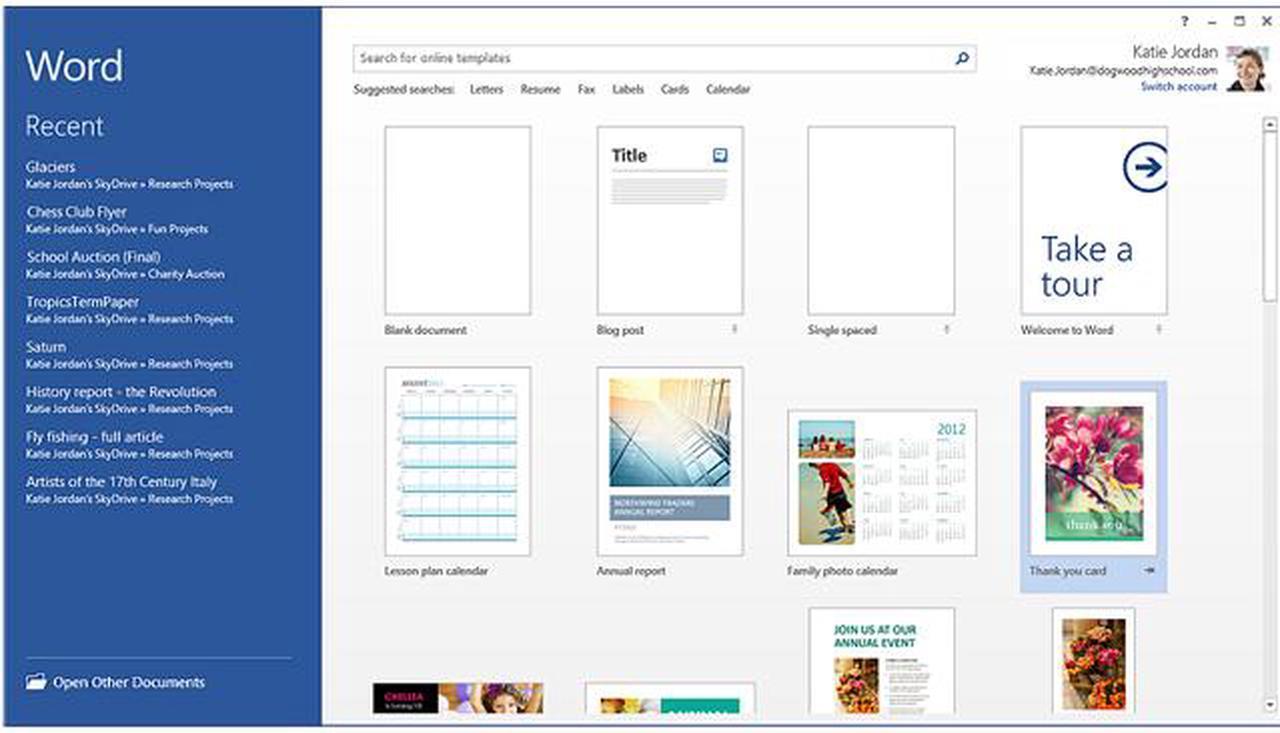Click Katie Jordan's profile picture
Viewport: 1280px width, 733px height.
tap(1248, 68)
